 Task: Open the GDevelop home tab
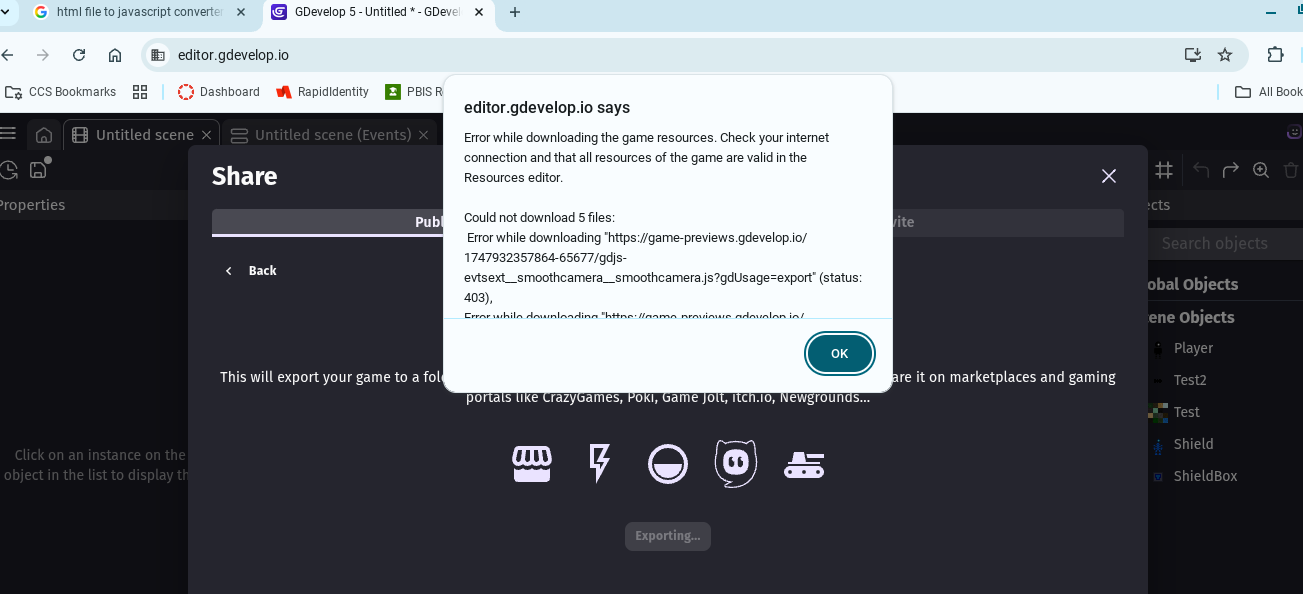(x=43, y=135)
